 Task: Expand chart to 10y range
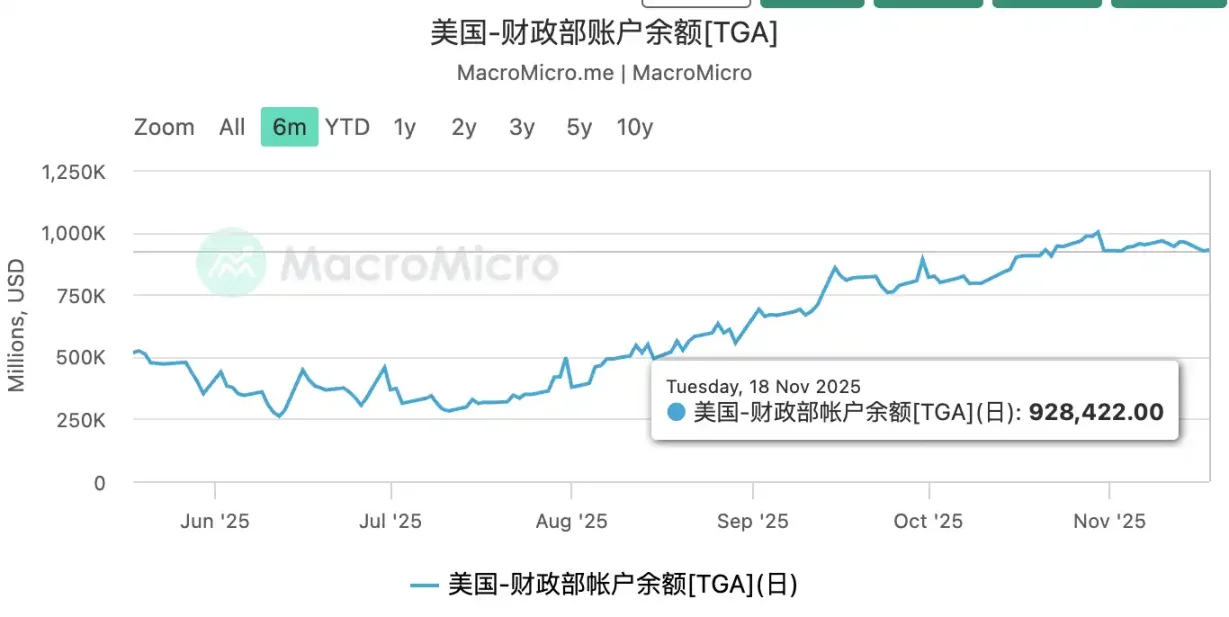tap(635, 127)
